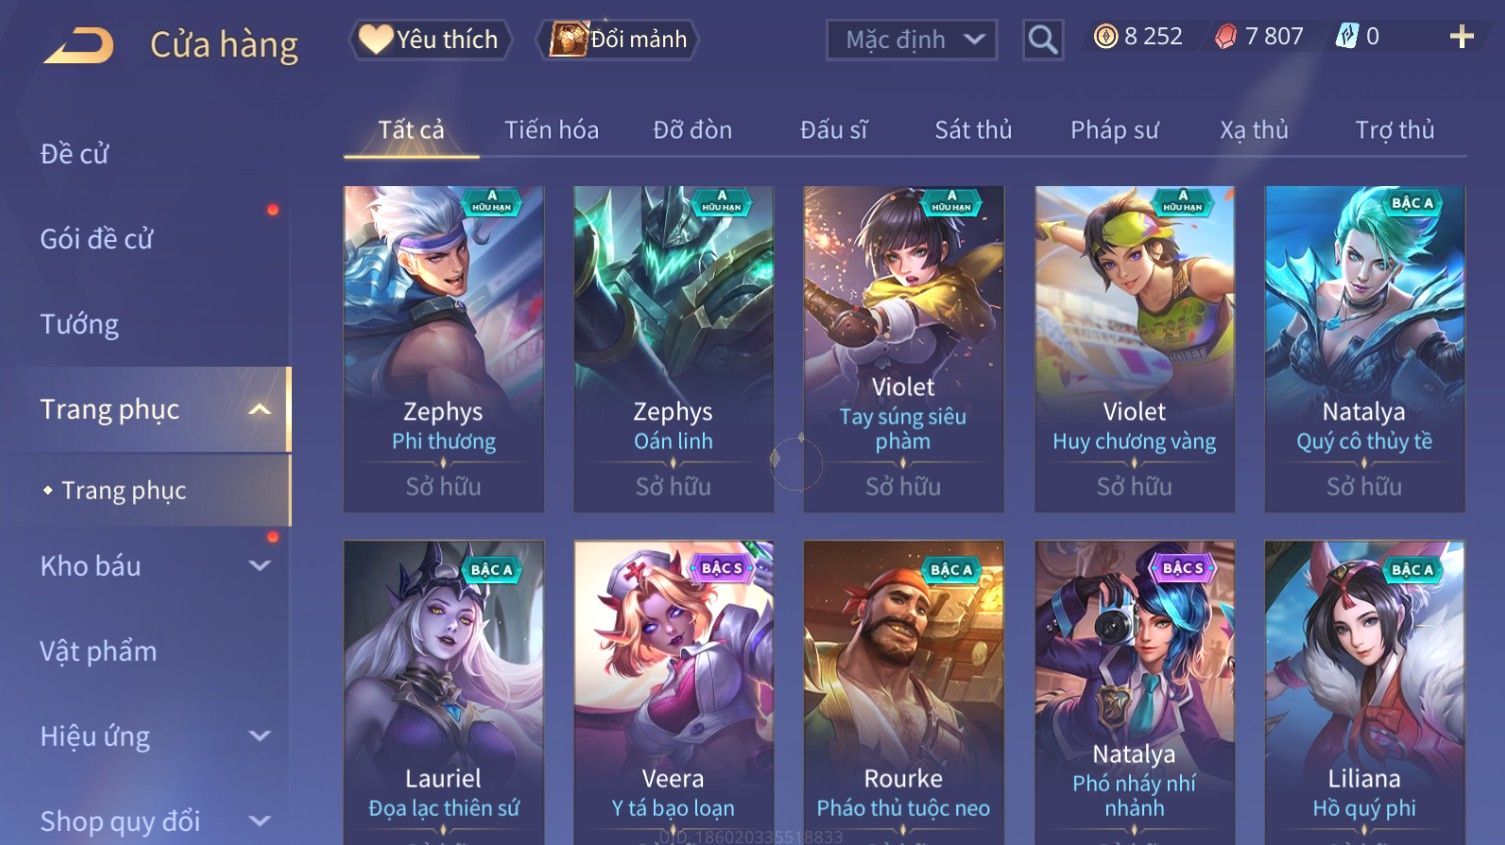Click the back arrow icon beside Cửa hàng
This screenshot has height=845, width=1505.
click(x=79, y=45)
